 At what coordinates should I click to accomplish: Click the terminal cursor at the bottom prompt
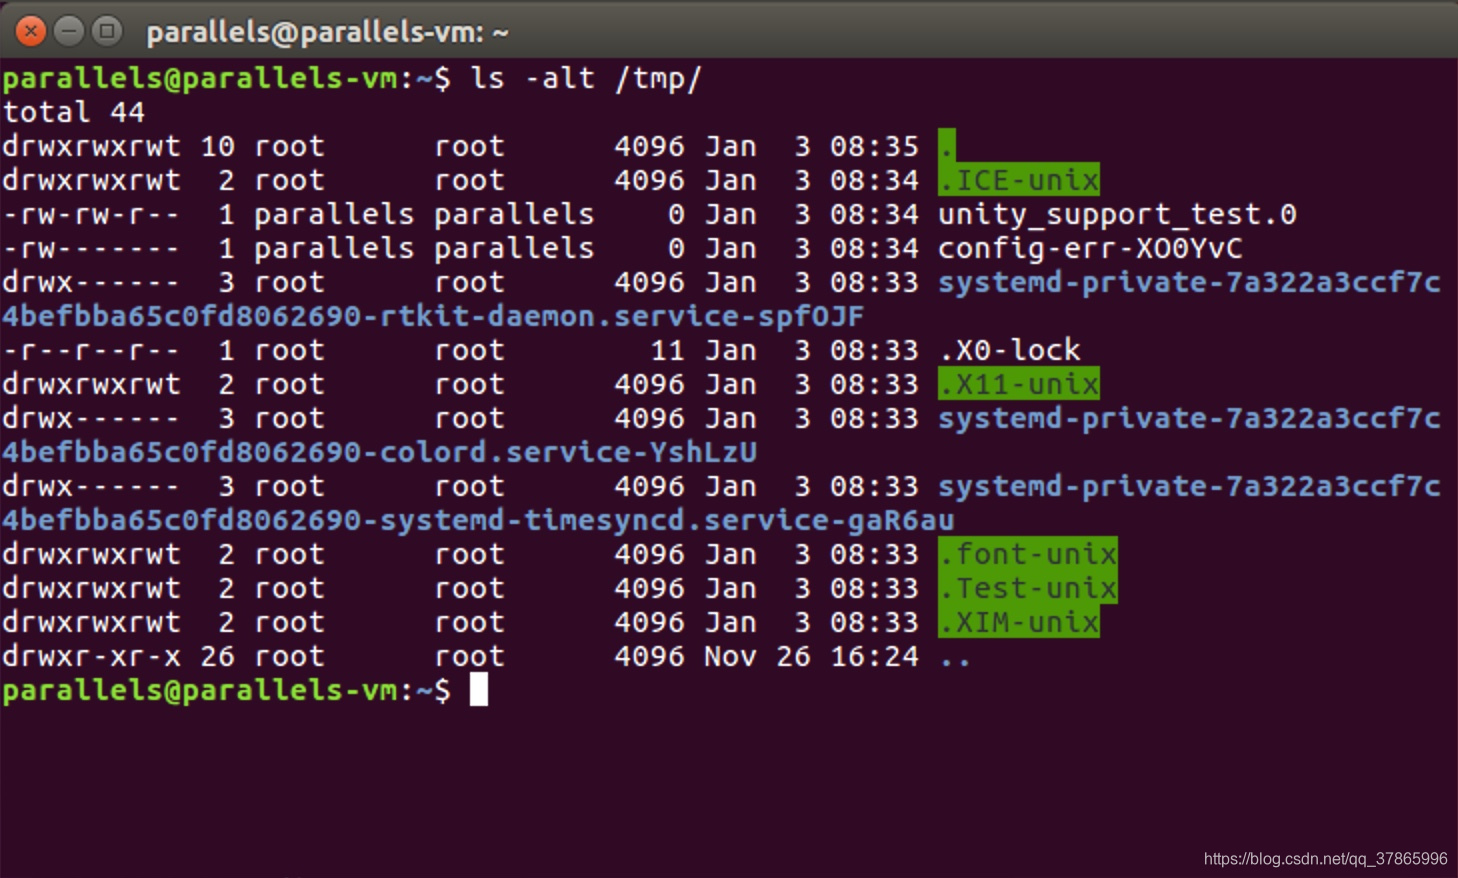coord(479,690)
